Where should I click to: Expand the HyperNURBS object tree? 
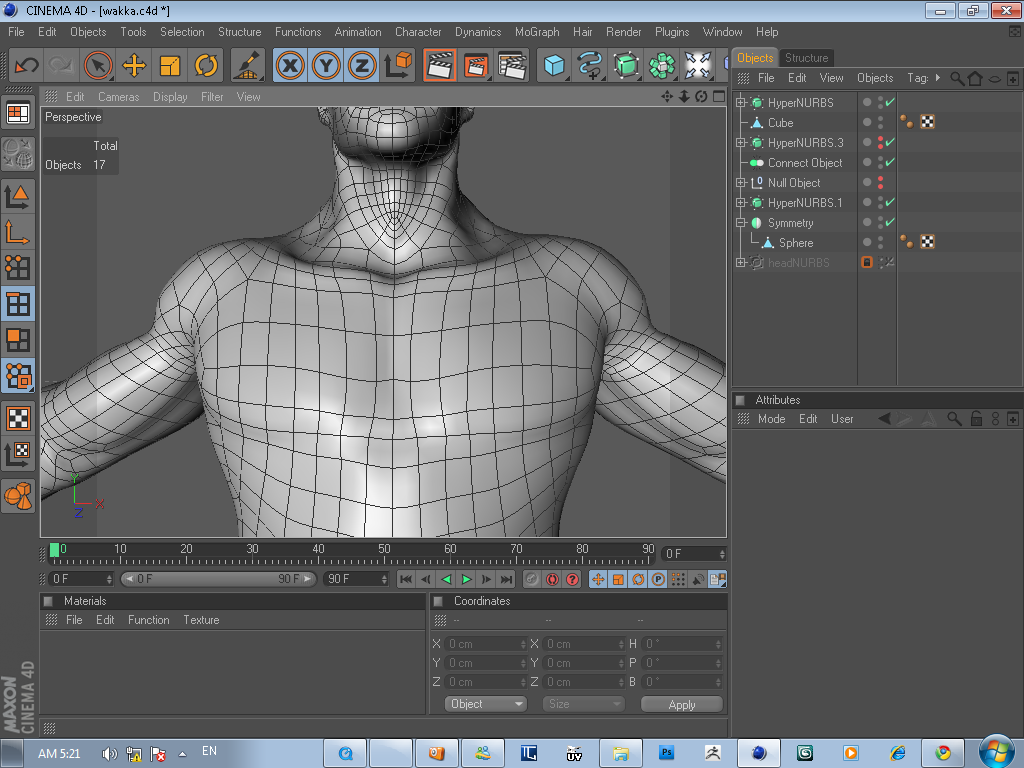(x=740, y=103)
